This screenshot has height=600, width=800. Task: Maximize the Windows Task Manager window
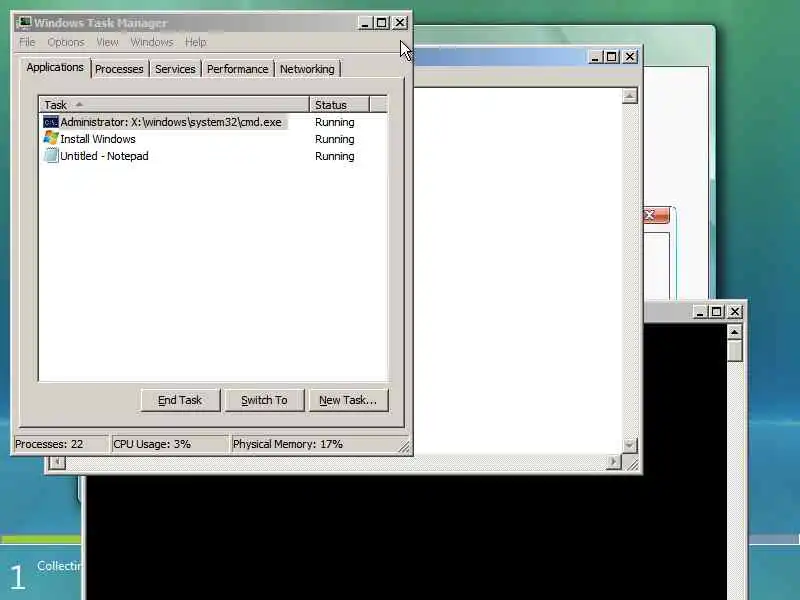coord(381,23)
